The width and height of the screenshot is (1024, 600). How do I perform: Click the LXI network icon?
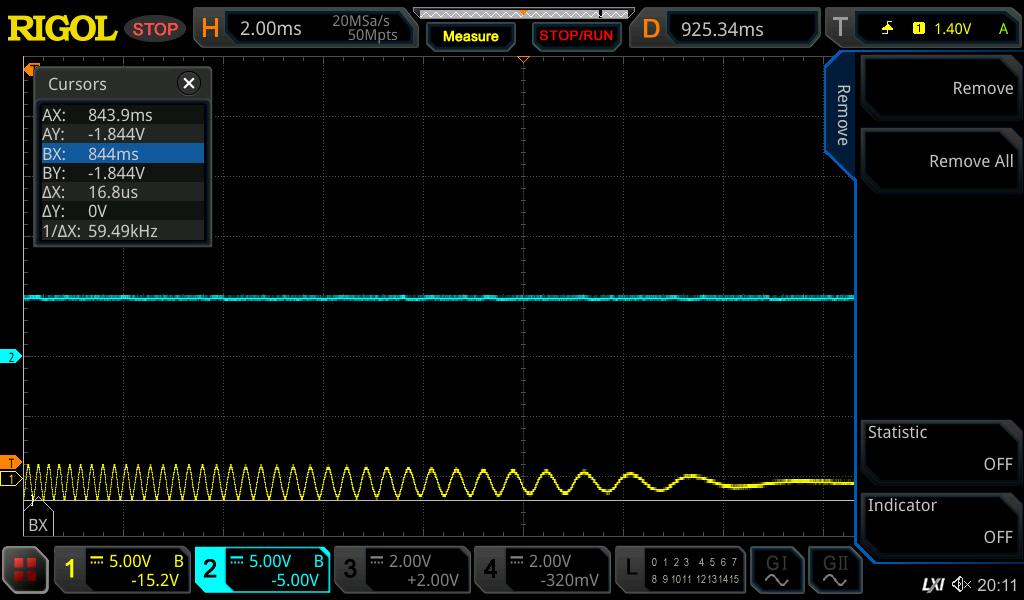tap(933, 585)
